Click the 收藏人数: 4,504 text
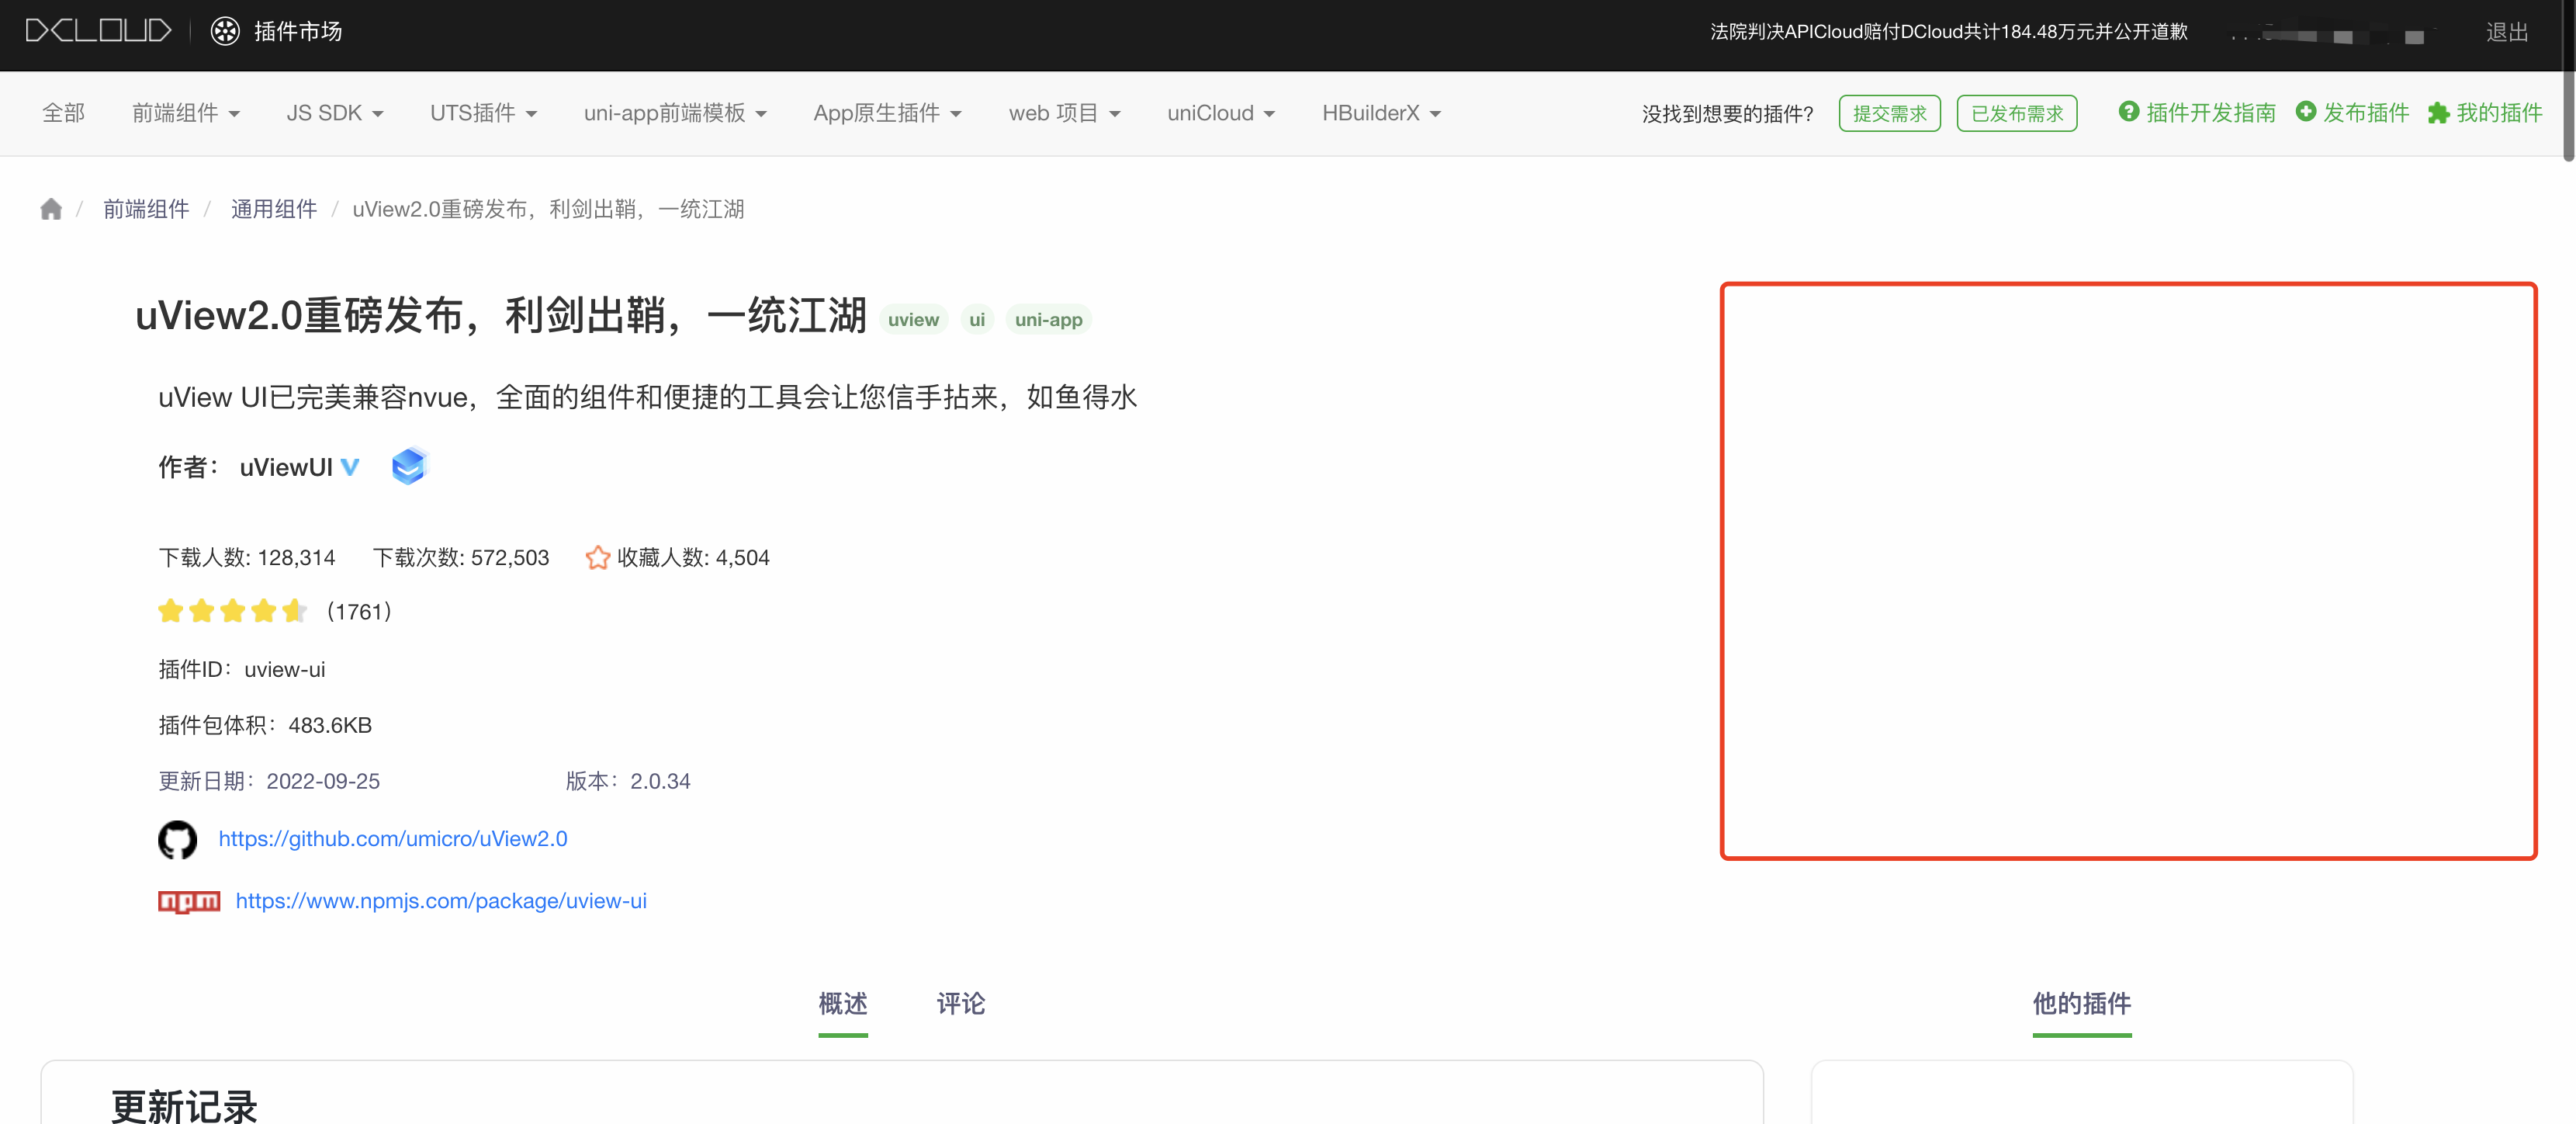 [x=693, y=557]
